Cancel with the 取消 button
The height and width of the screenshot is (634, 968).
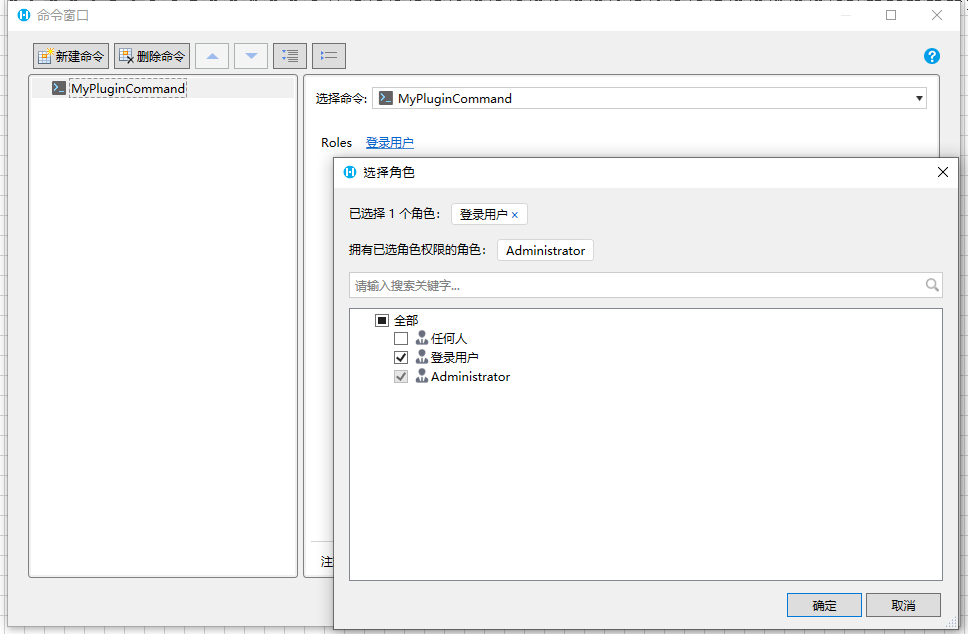[903, 606]
